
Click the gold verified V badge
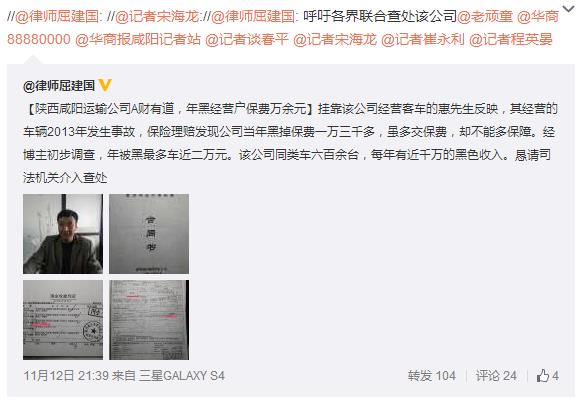click(105, 86)
